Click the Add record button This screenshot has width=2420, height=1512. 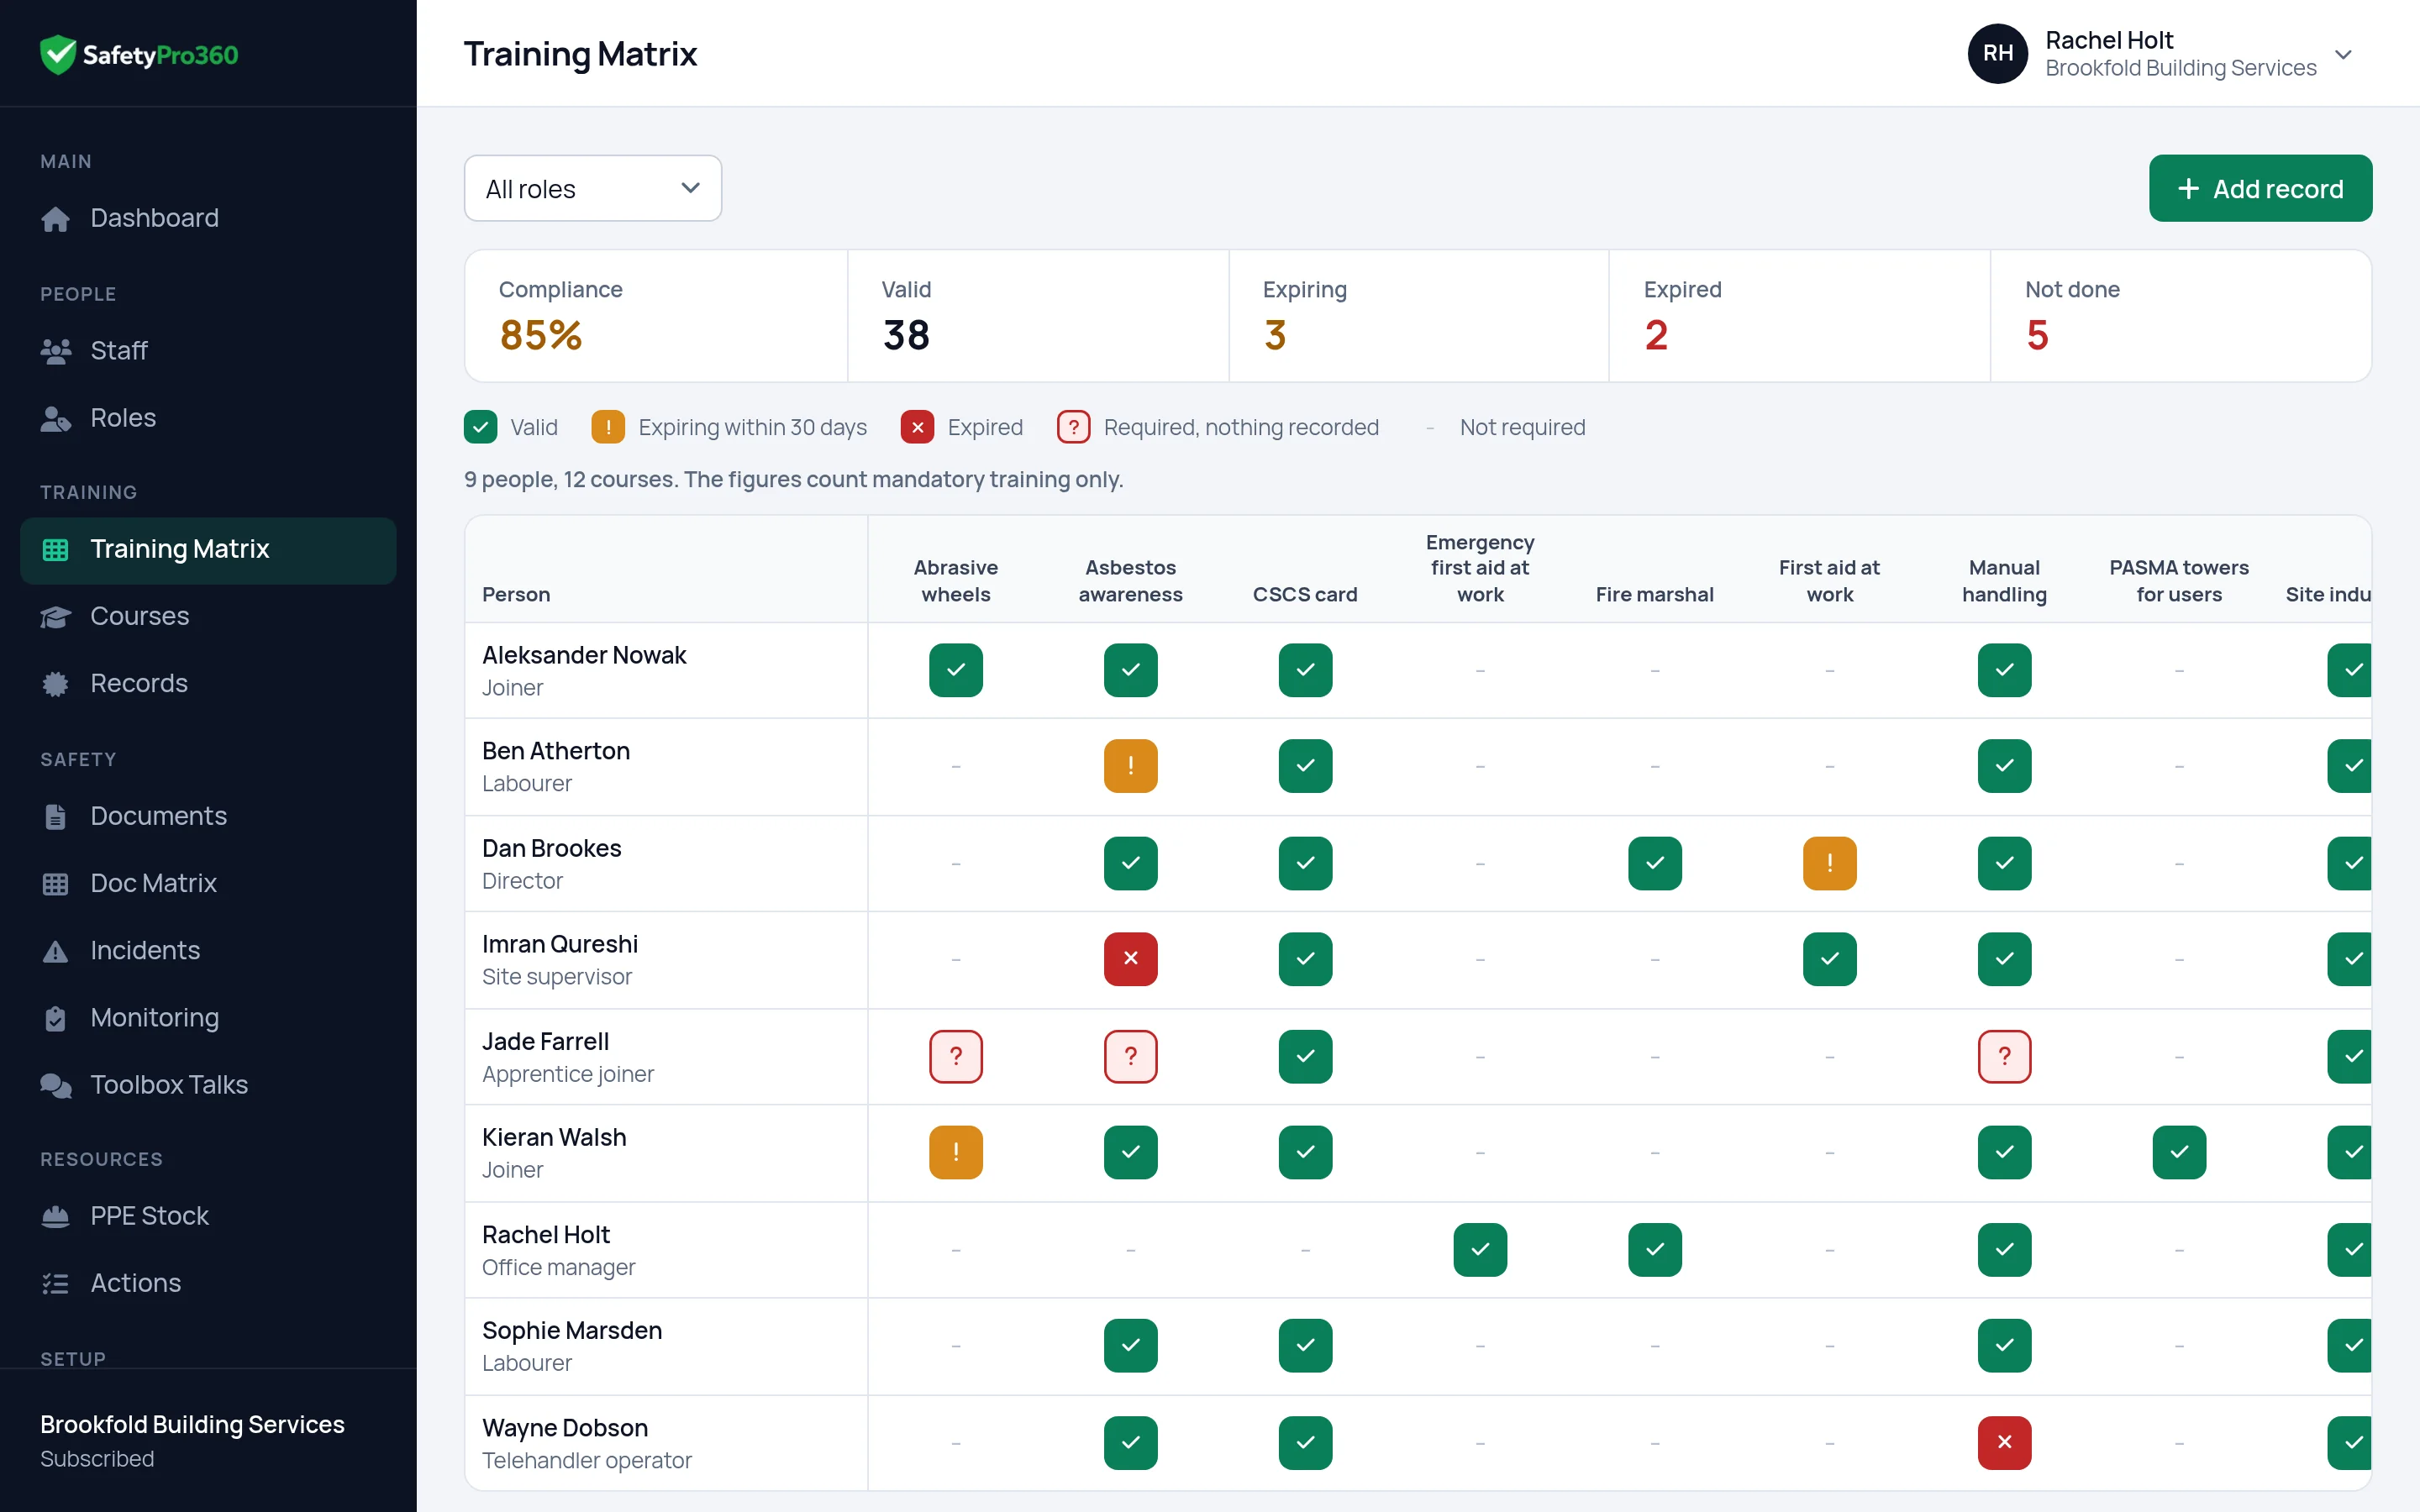tap(2260, 188)
